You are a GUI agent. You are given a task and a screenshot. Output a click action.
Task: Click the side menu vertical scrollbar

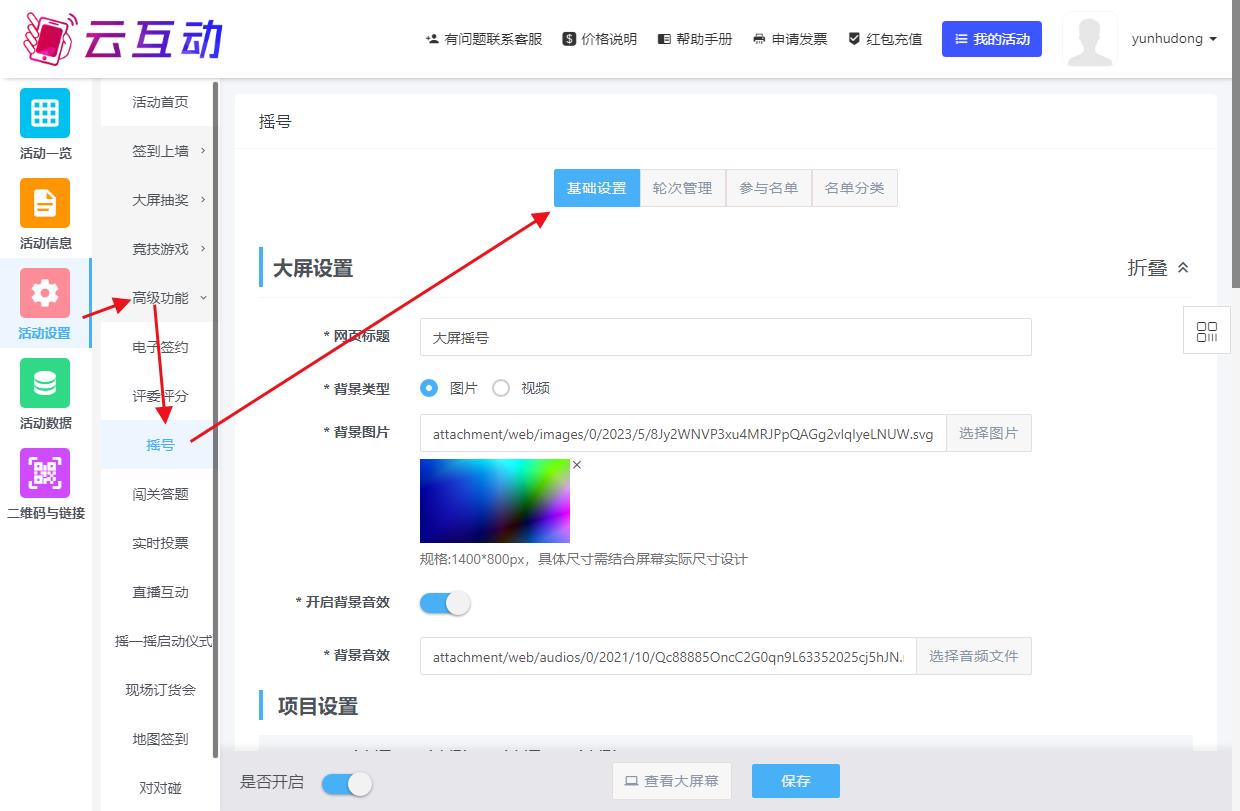point(216,420)
